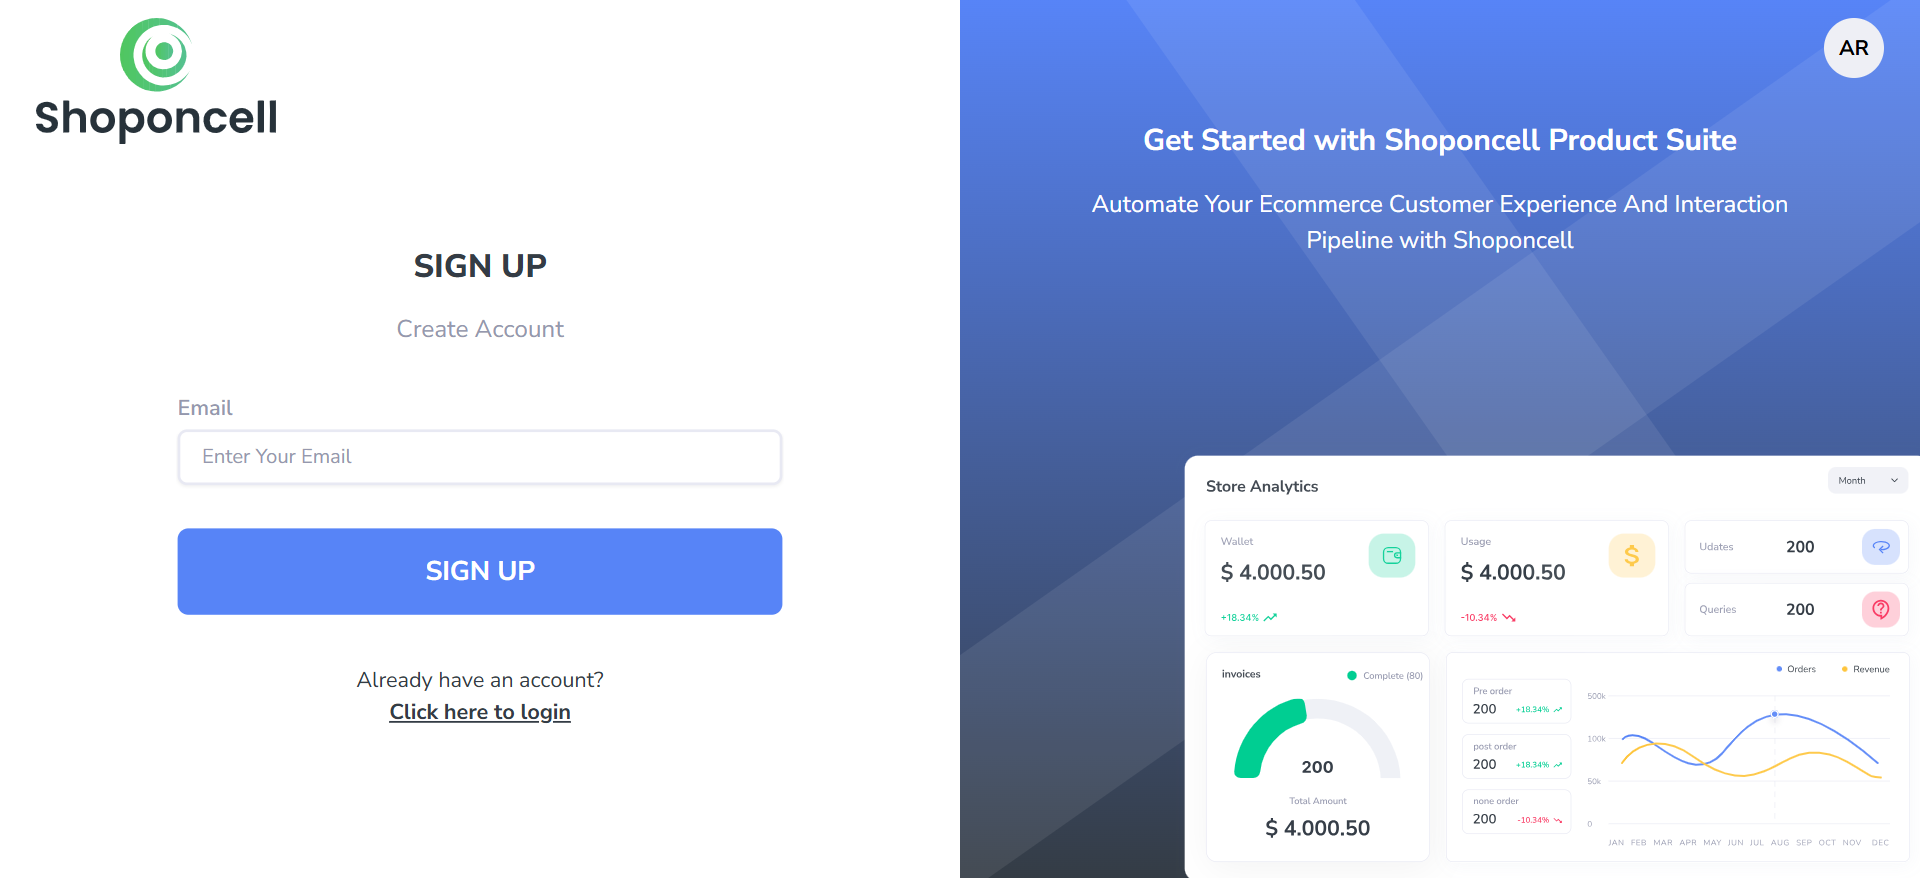Open the Month dropdown in Store Analytics

[x=1866, y=480]
